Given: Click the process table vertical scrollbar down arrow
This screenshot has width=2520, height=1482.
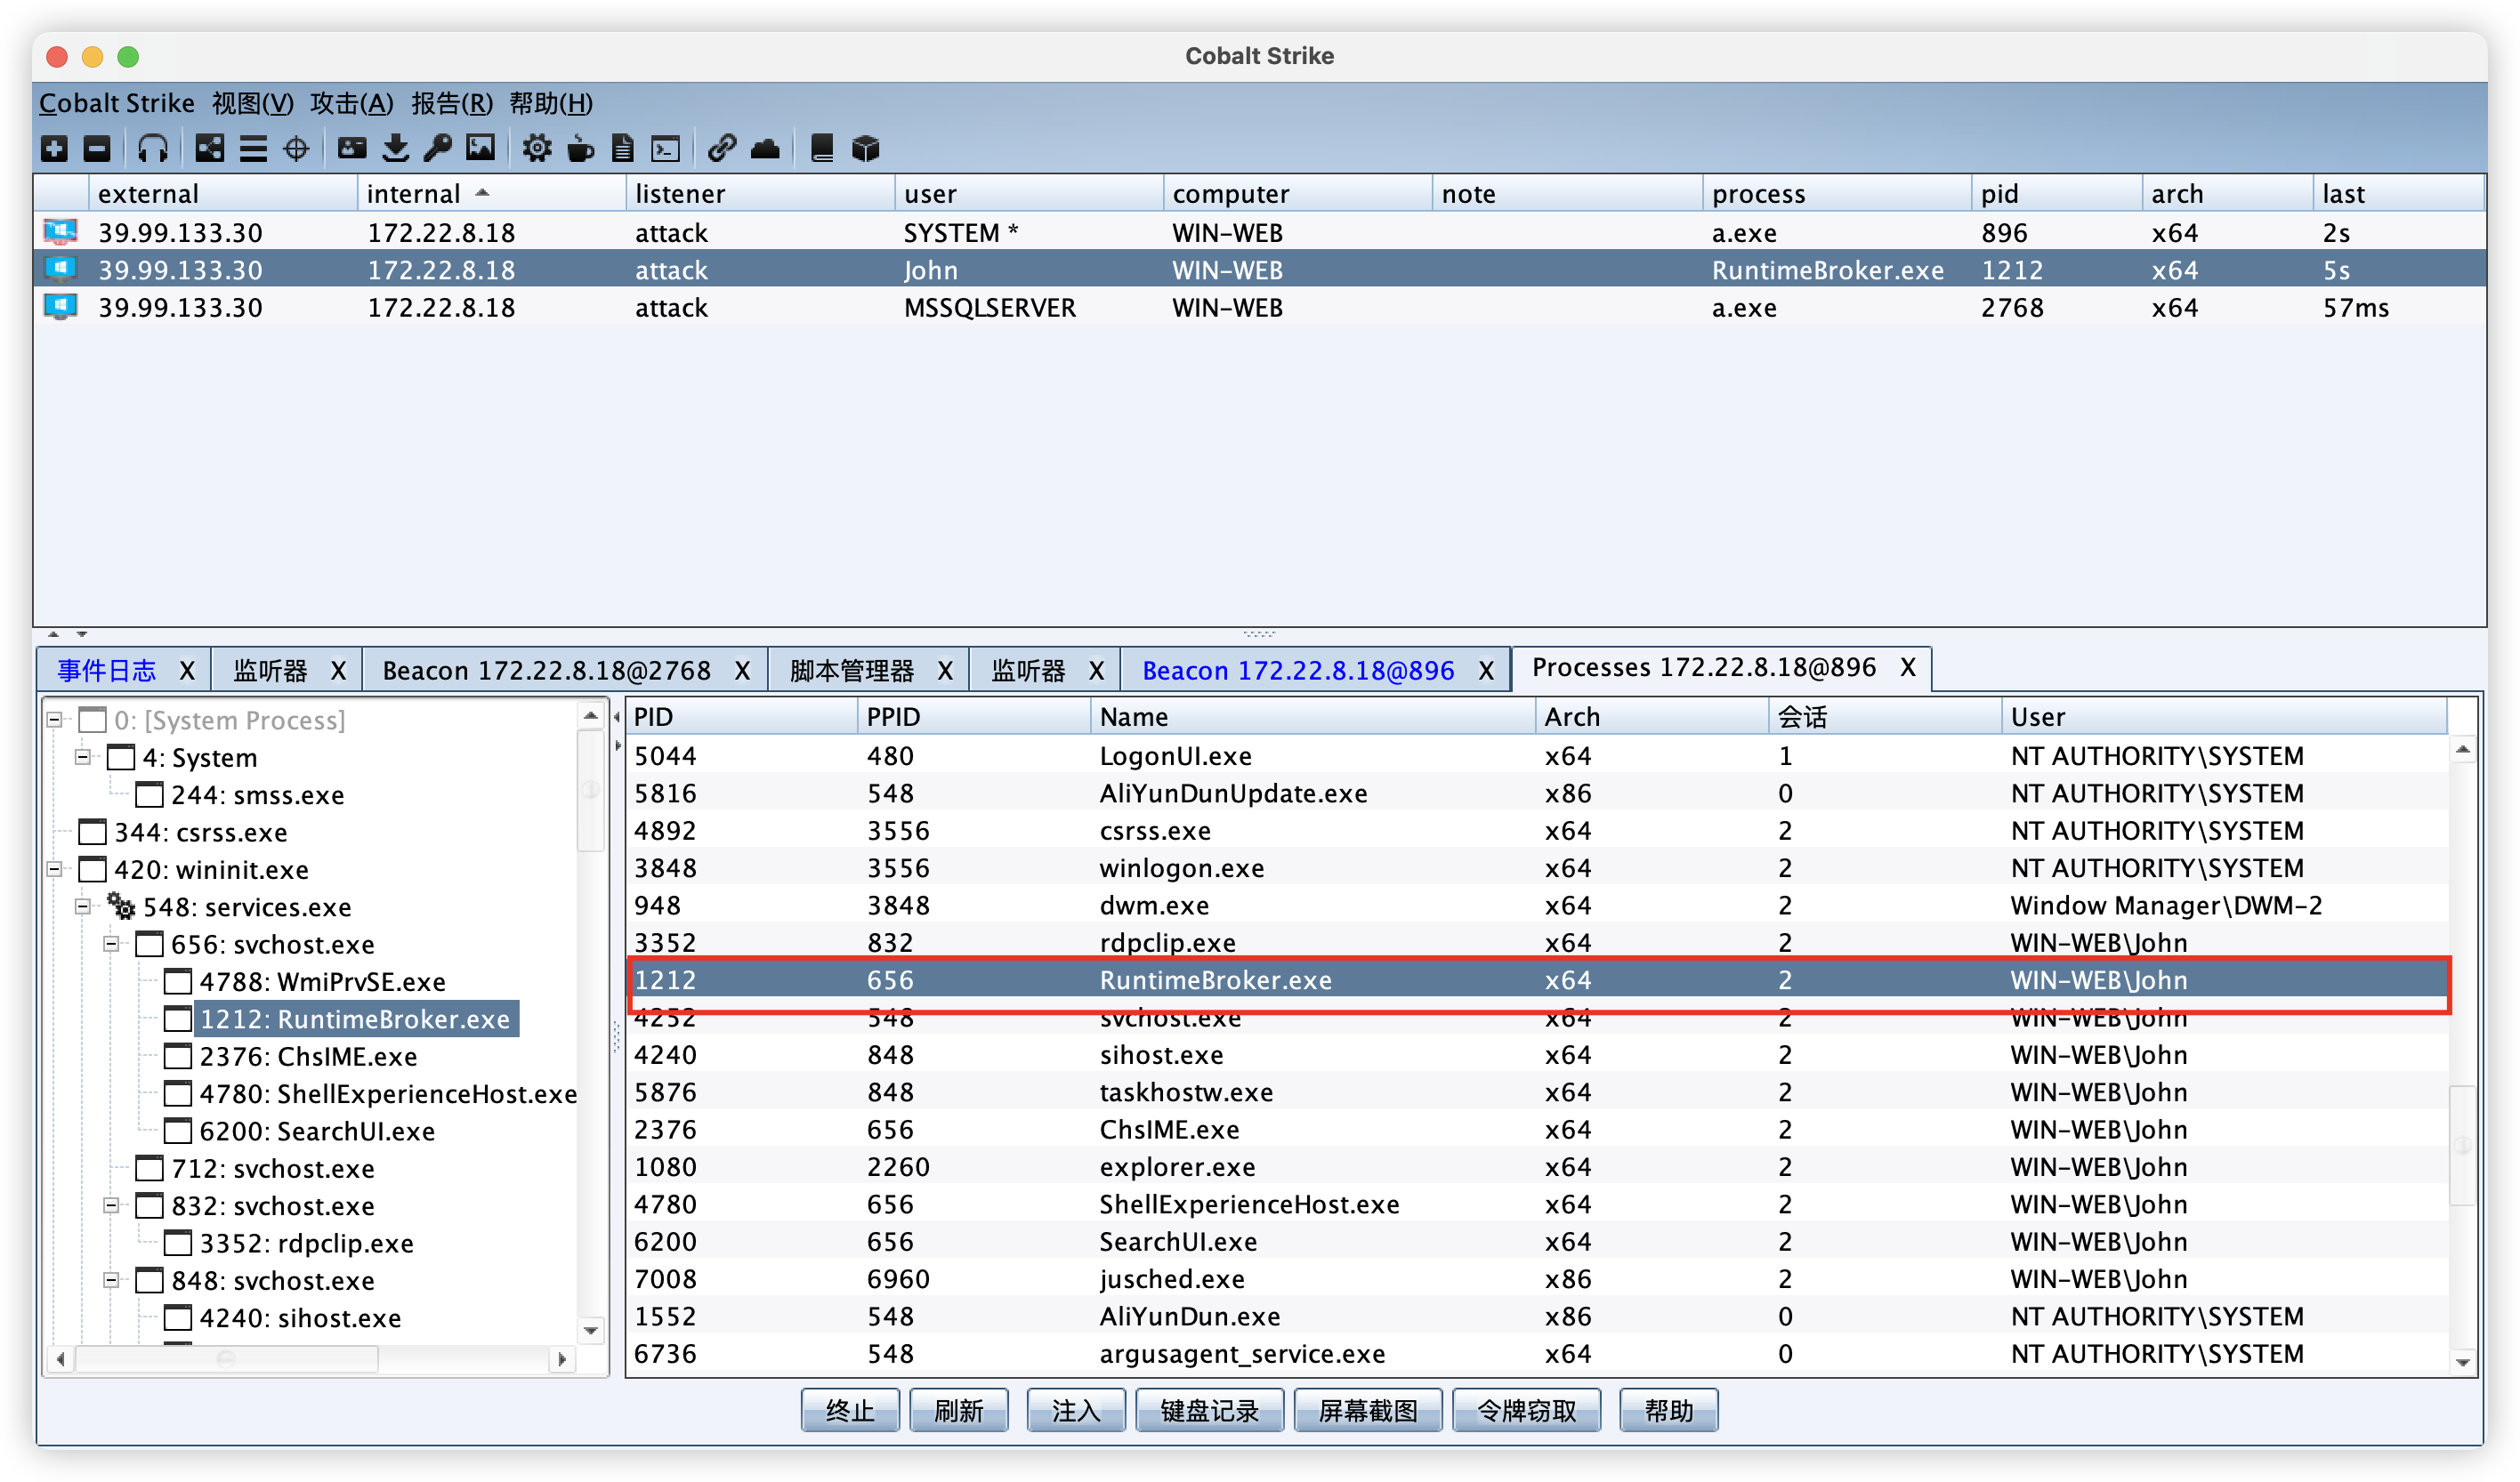Looking at the screenshot, I should coord(2463,1361).
